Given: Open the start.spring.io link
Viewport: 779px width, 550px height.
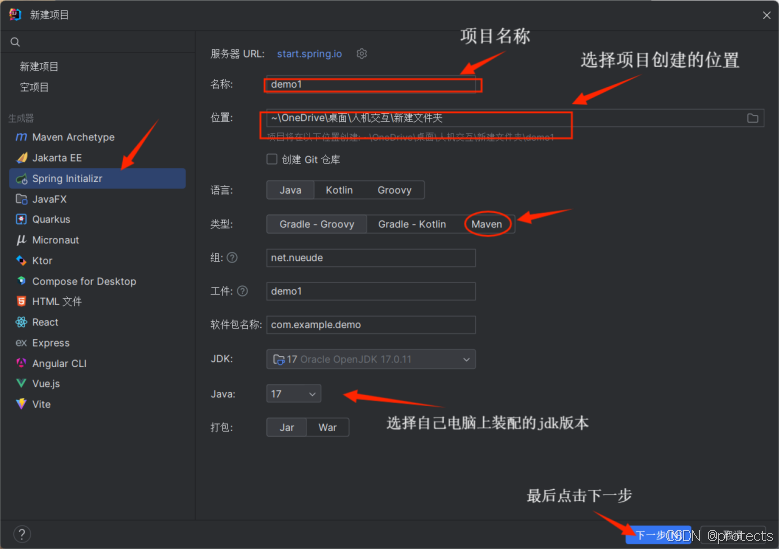Looking at the screenshot, I should [x=309, y=54].
